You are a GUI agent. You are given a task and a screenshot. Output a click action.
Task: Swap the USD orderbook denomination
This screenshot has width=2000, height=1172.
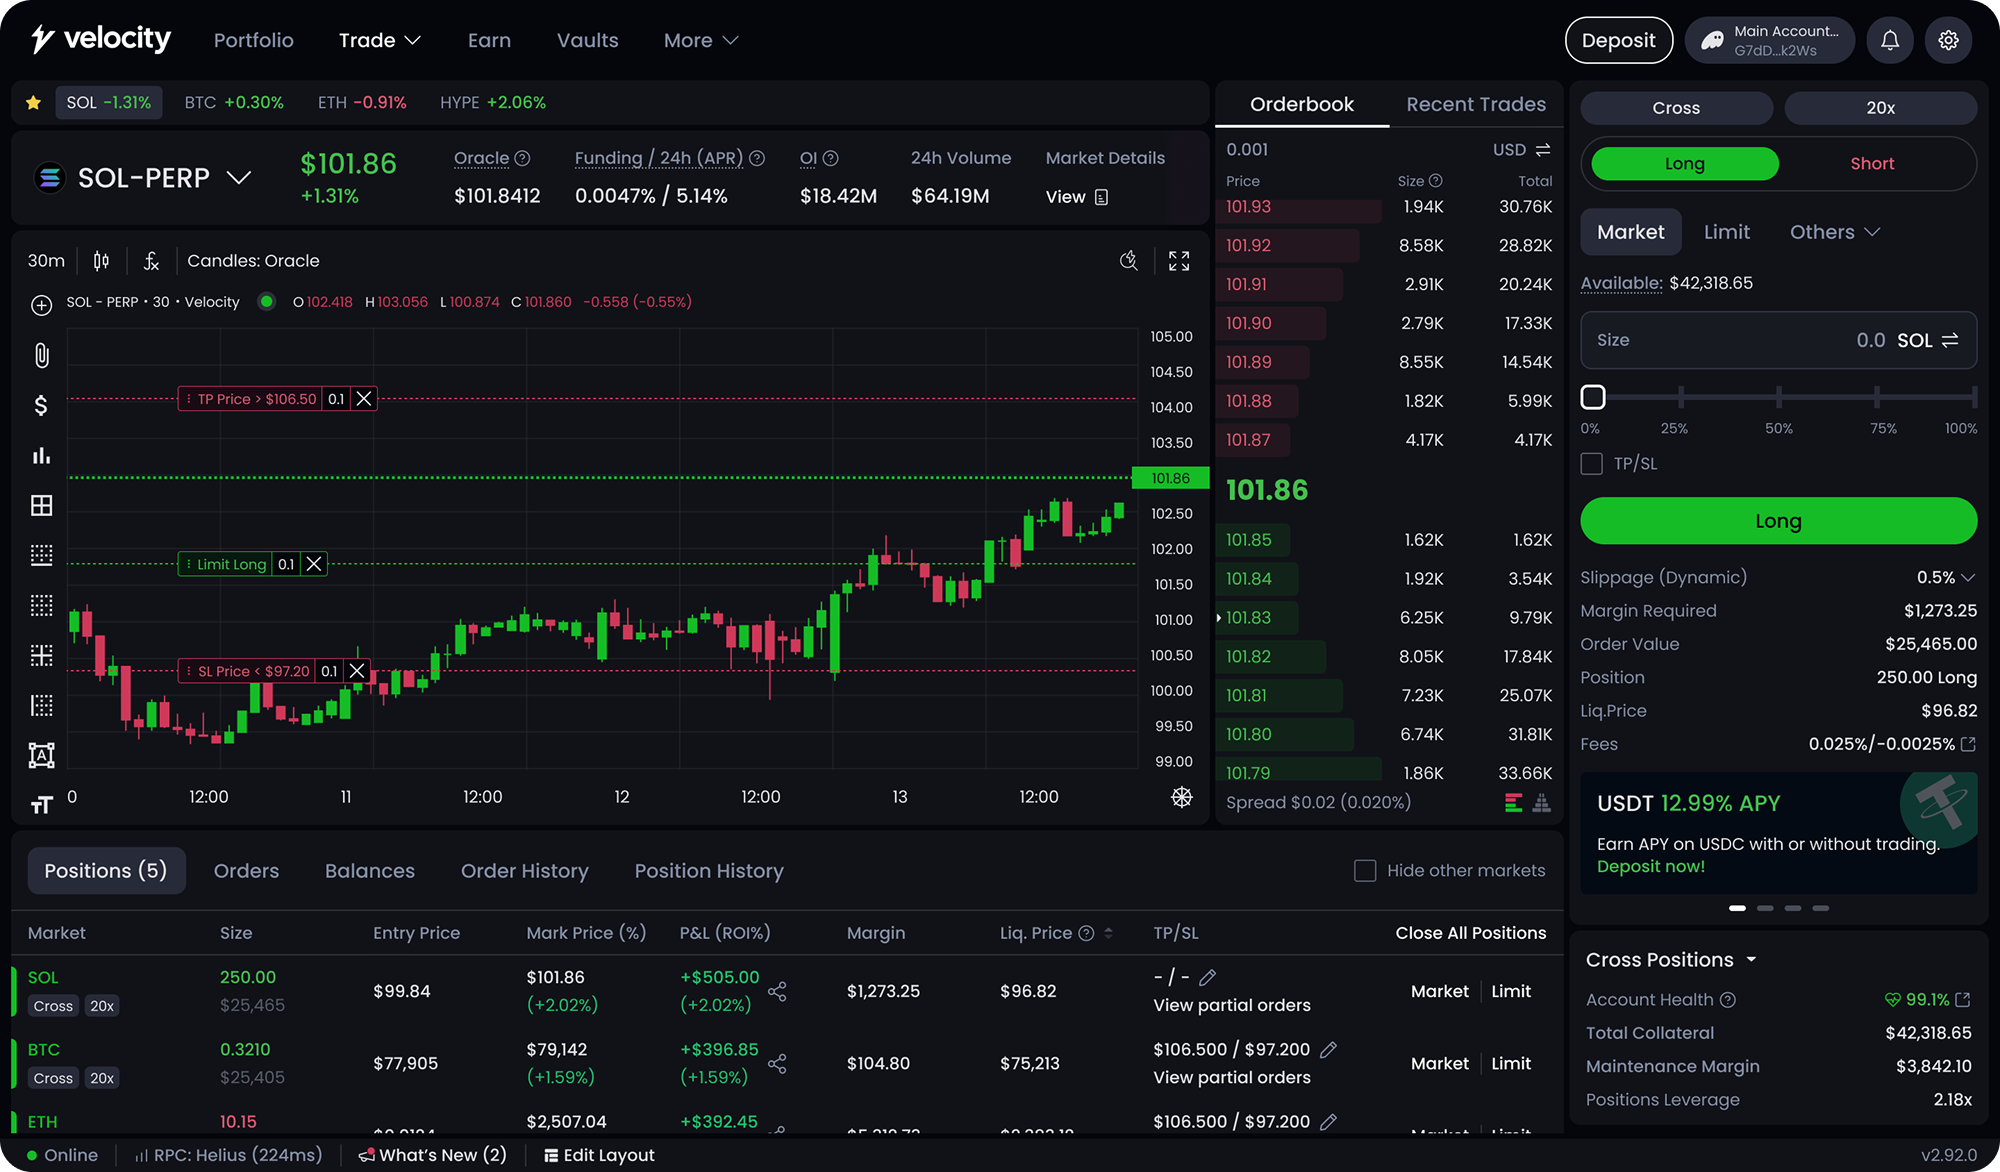(1543, 150)
